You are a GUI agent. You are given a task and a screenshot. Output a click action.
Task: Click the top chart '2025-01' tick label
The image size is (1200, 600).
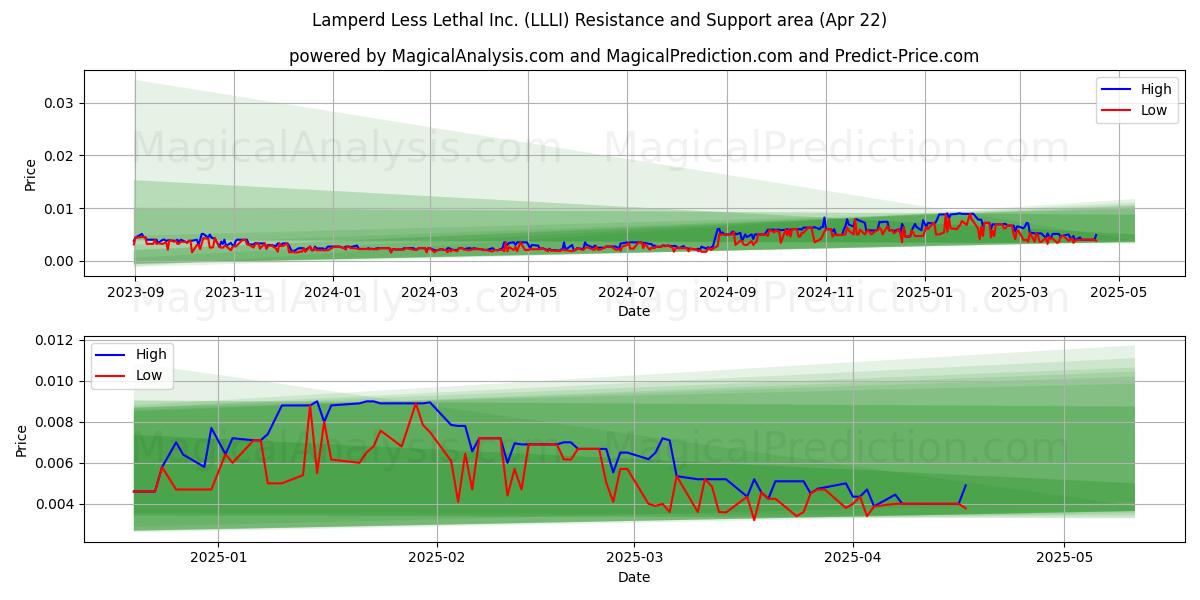pos(924,291)
